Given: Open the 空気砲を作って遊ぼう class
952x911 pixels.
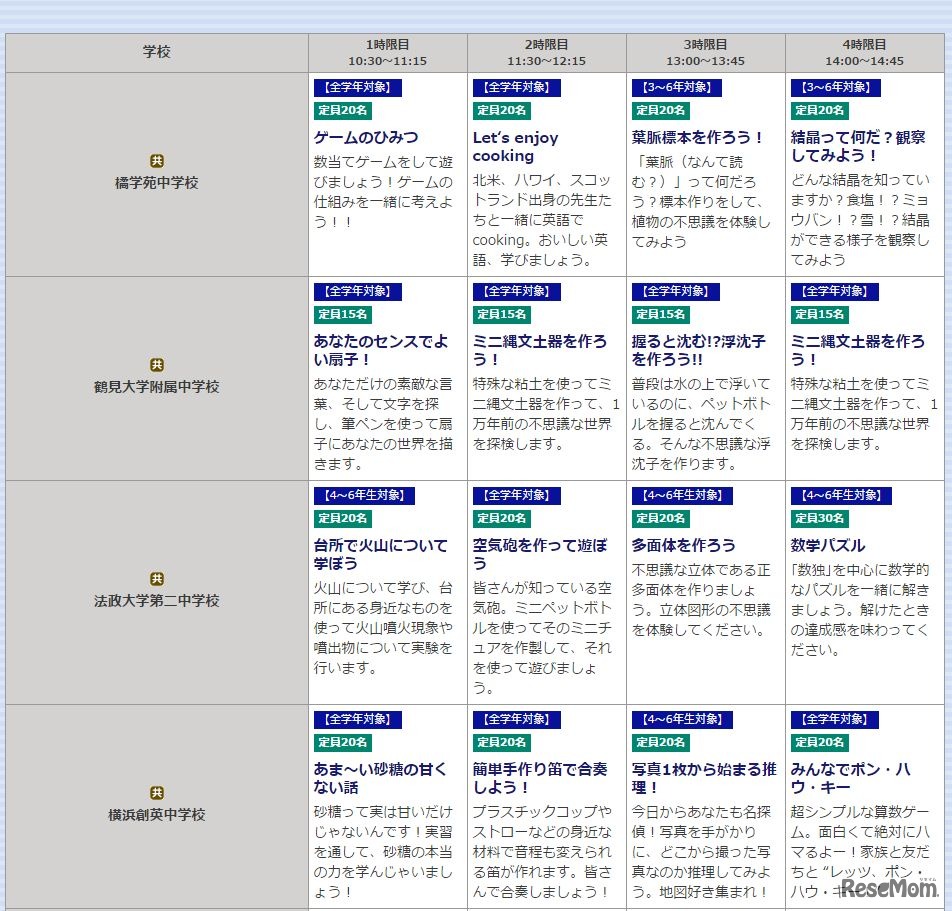Looking at the screenshot, I should tap(540, 555).
